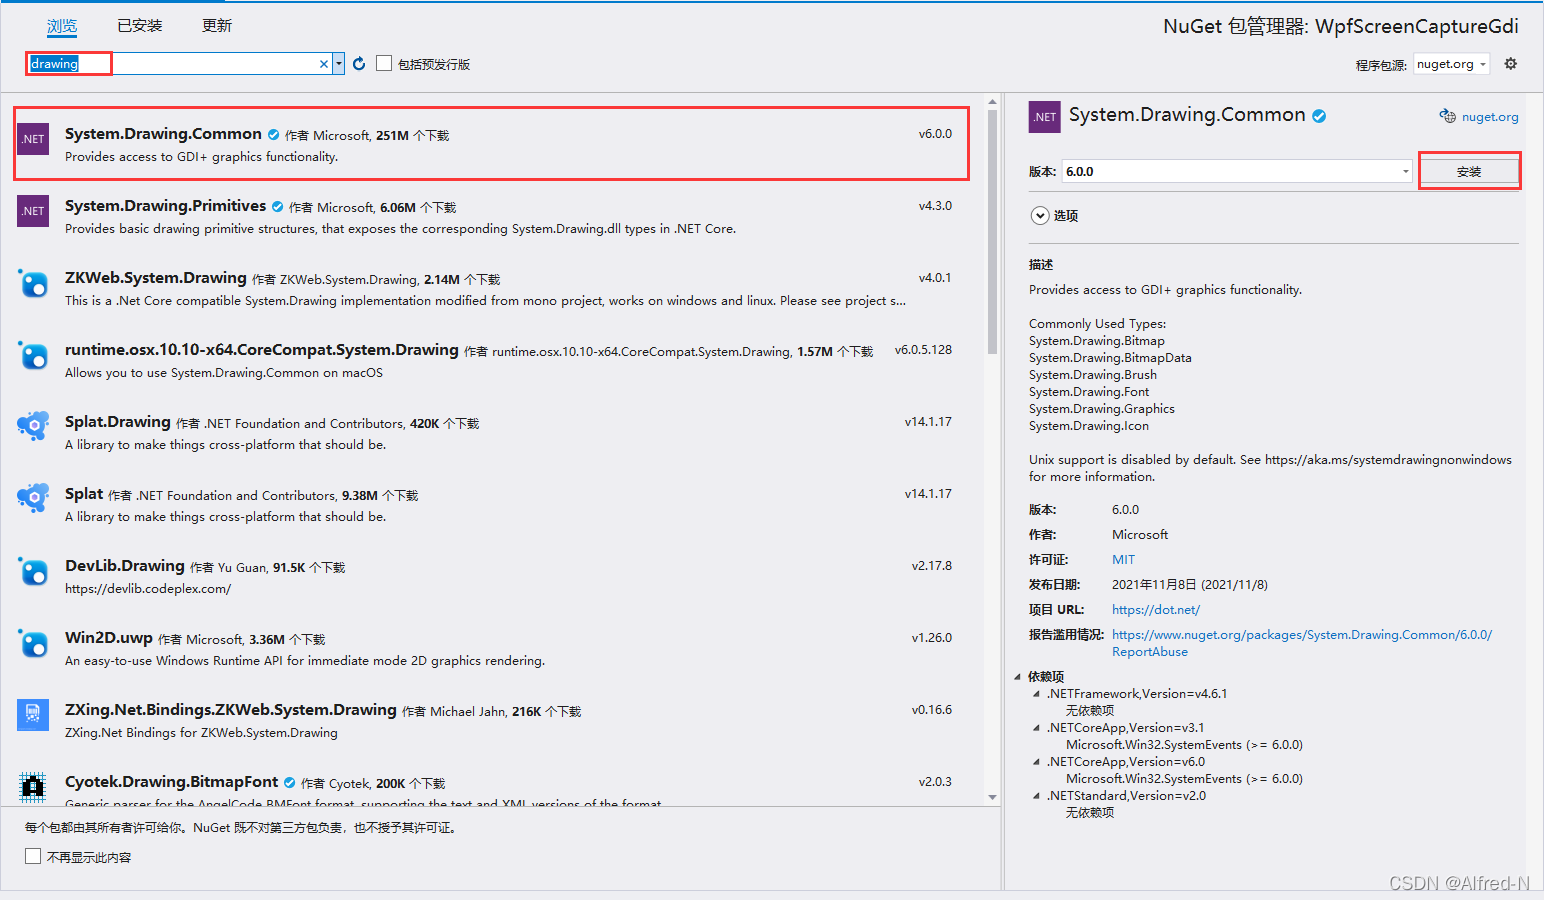
Task: Click the ZKWeb.System.Drawing package icon
Action: click(33, 283)
